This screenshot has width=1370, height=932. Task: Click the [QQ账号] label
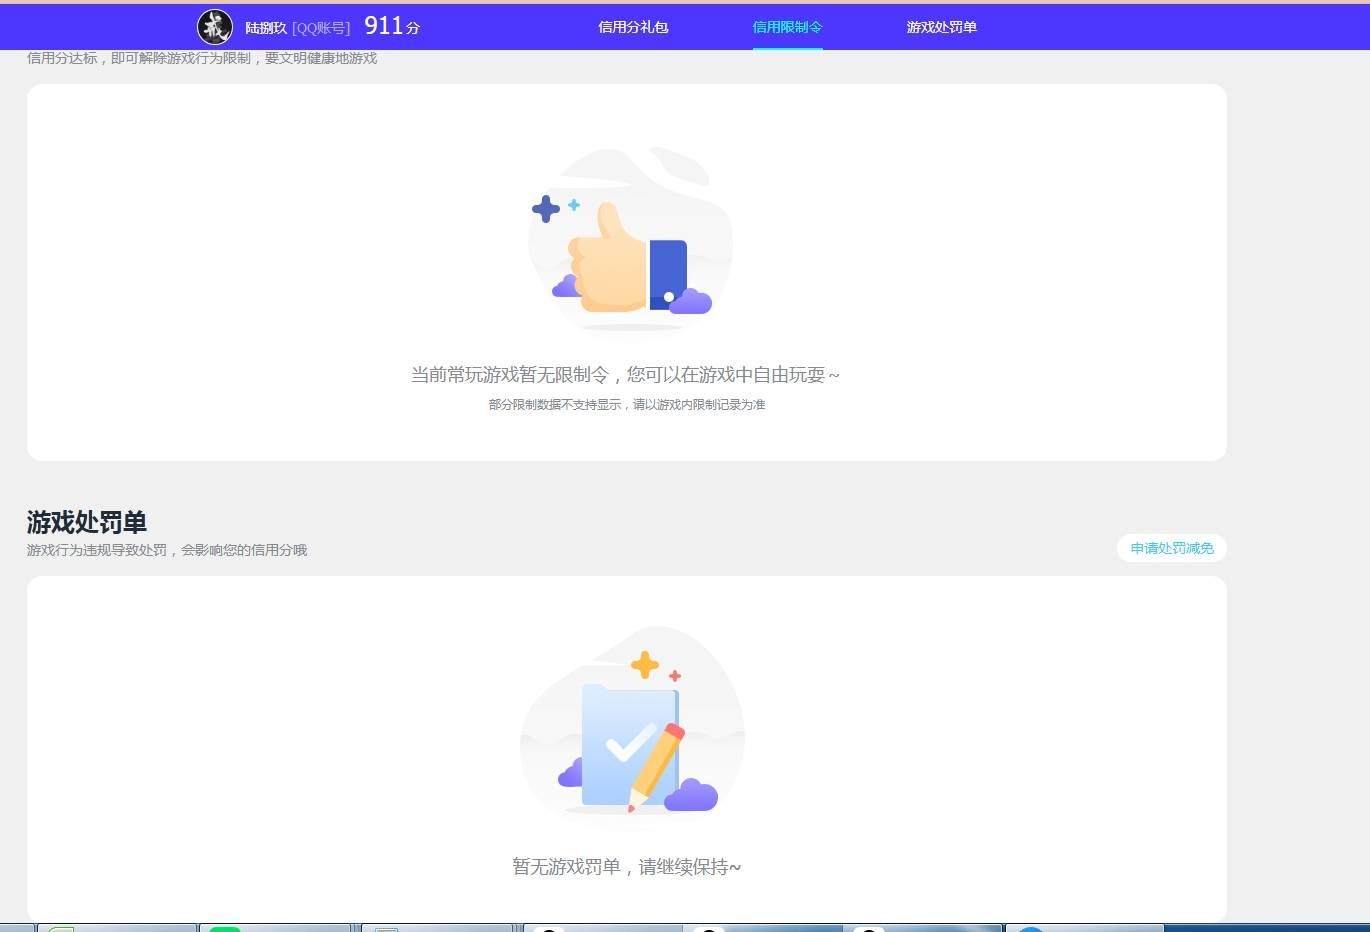[321, 28]
